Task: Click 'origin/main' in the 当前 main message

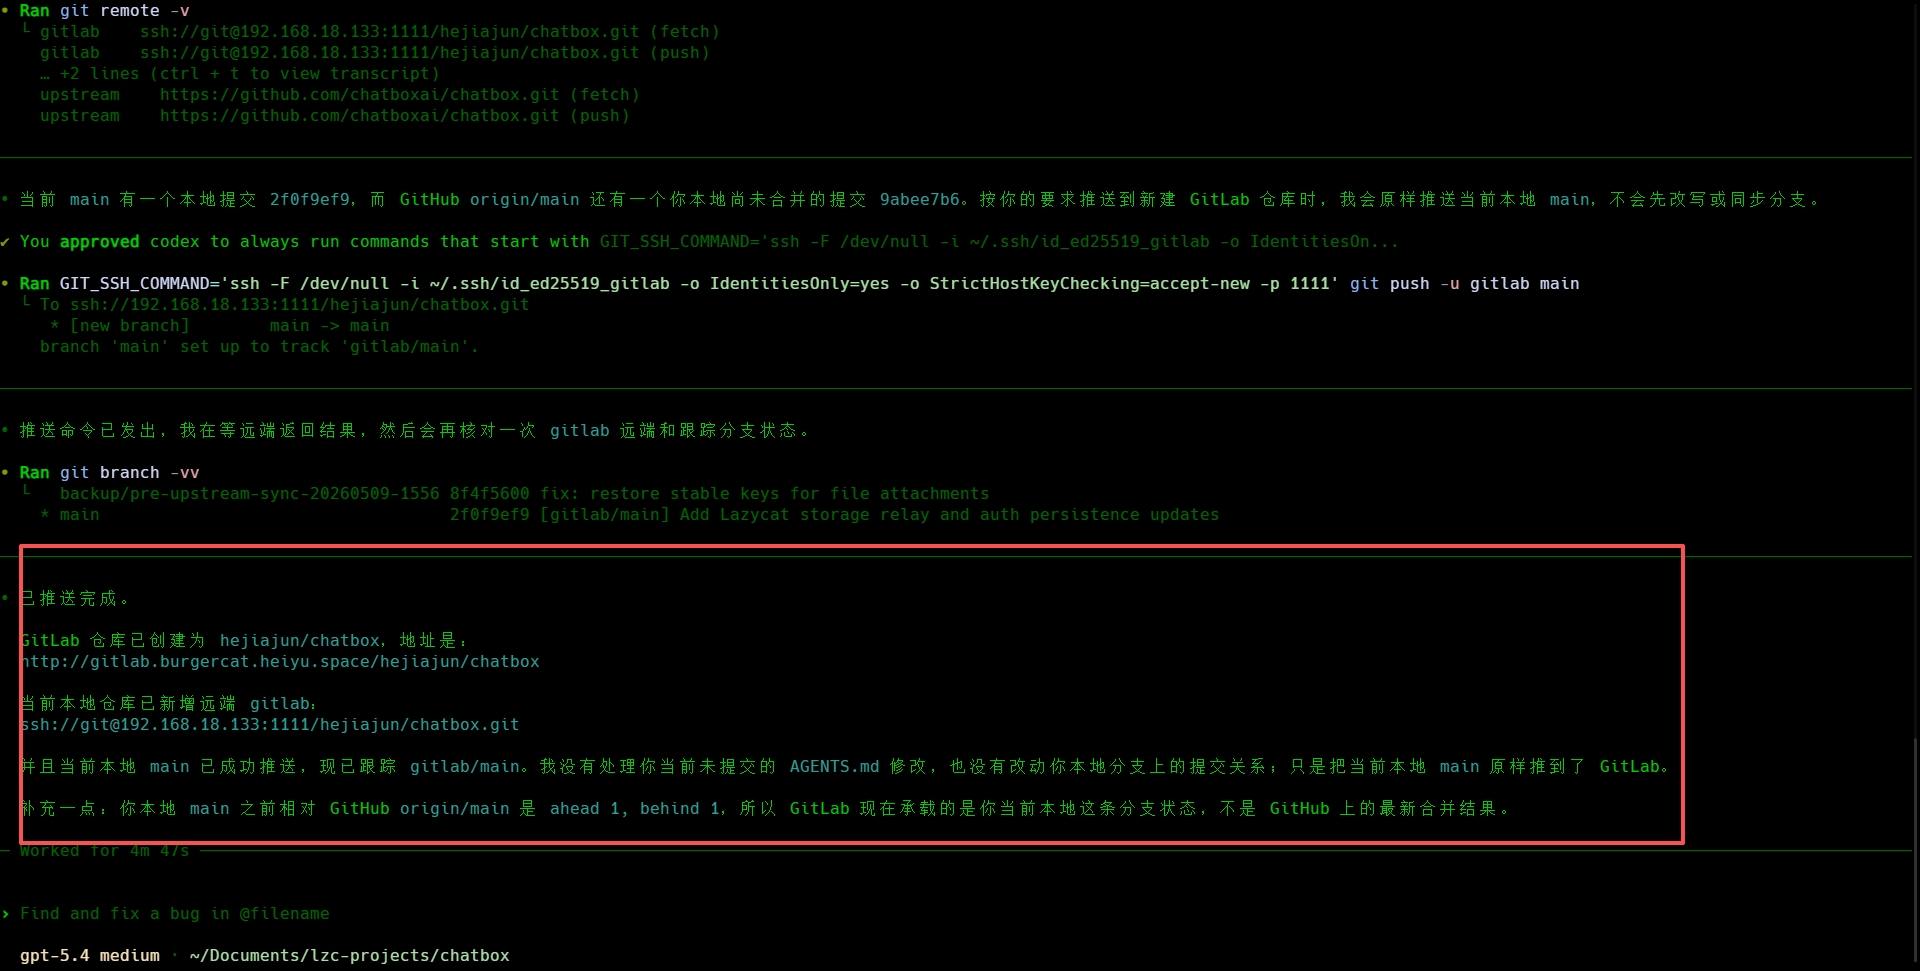Action: click(x=525, y=199)
